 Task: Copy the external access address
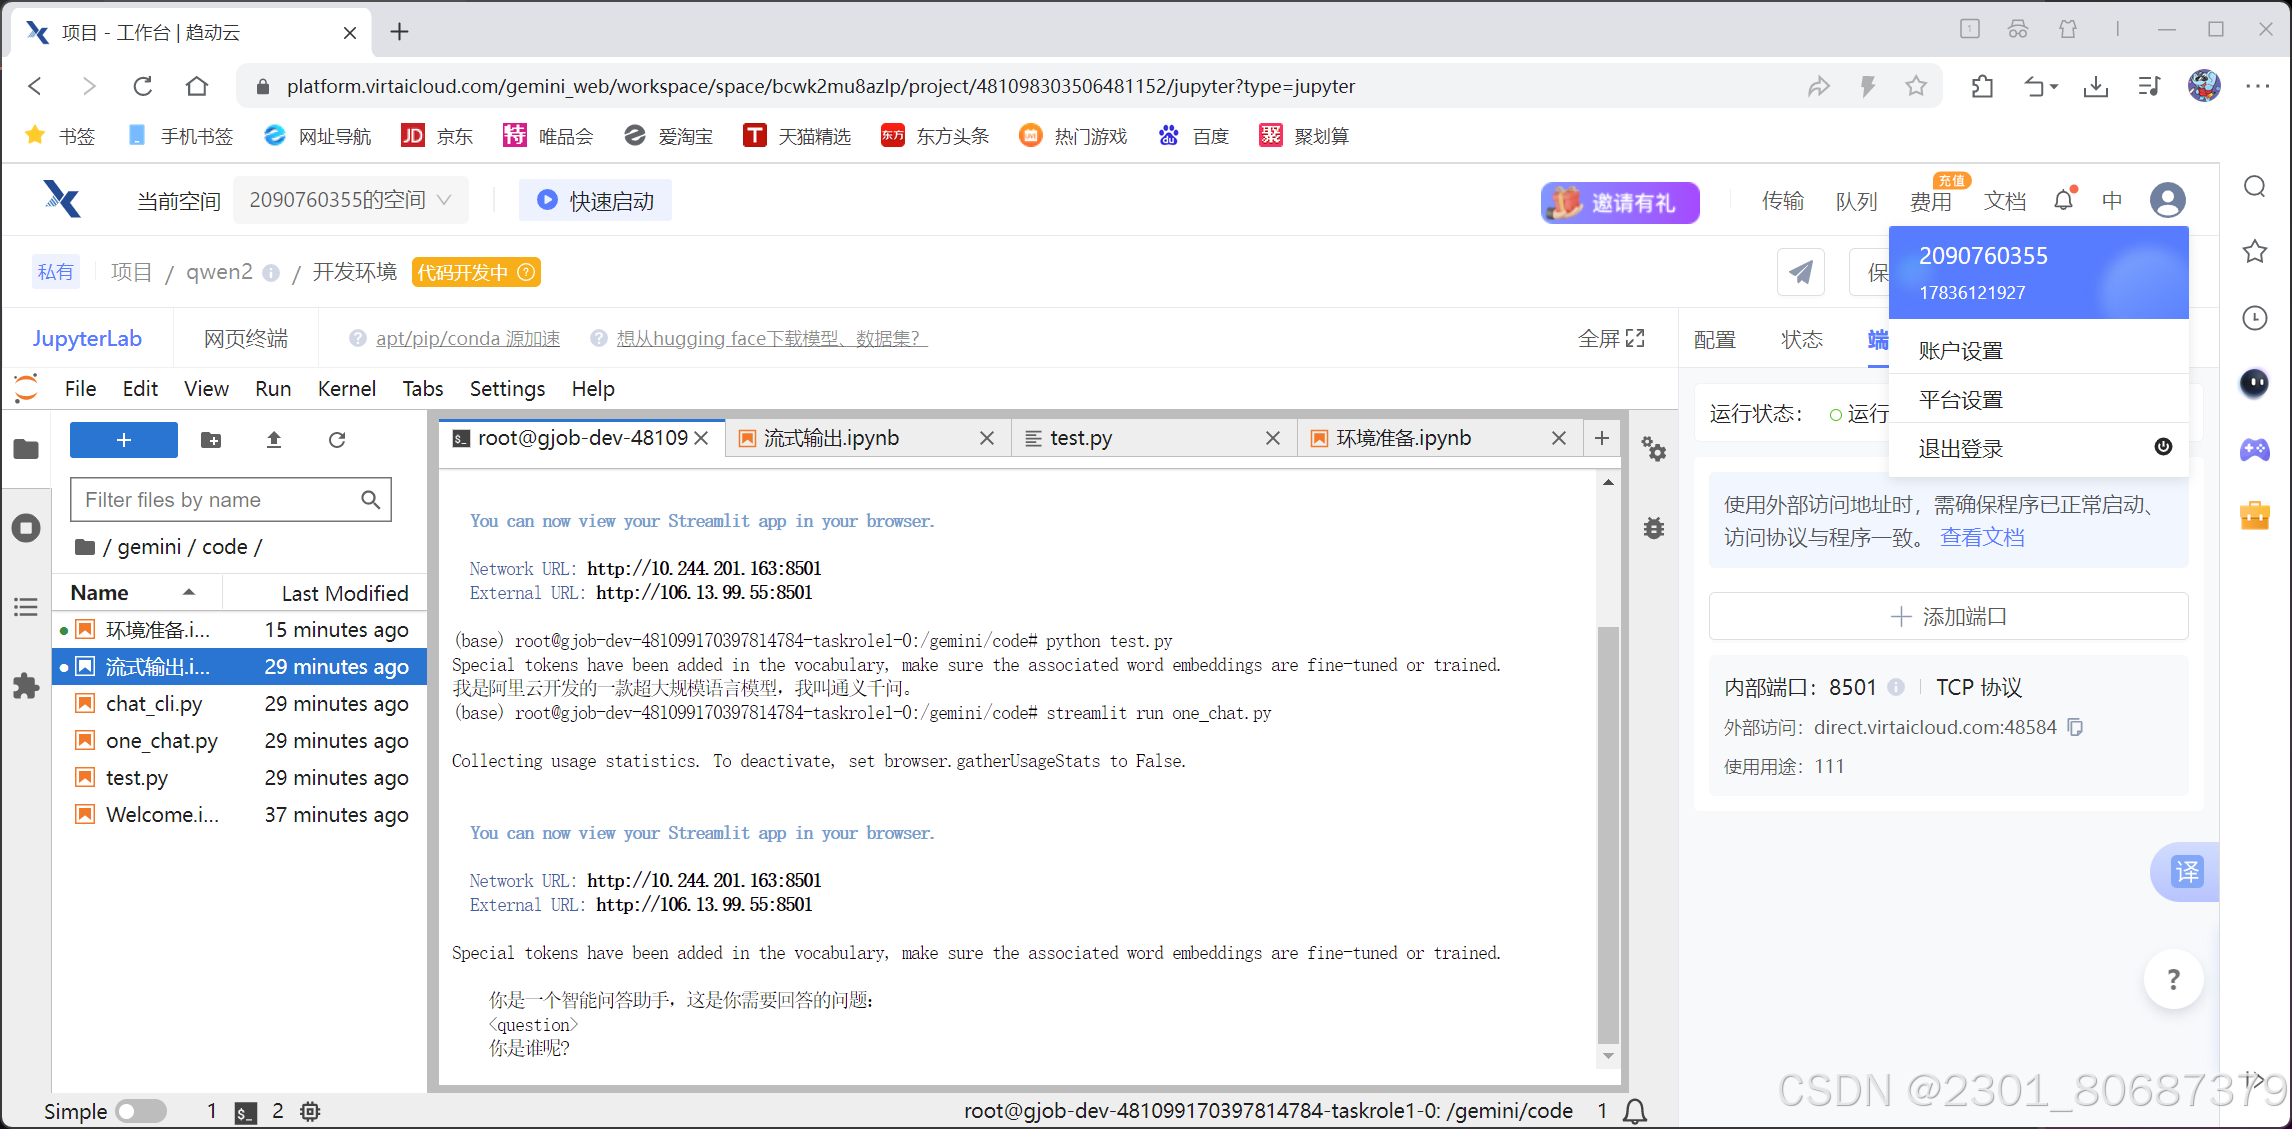click(x=2076, y=727)
